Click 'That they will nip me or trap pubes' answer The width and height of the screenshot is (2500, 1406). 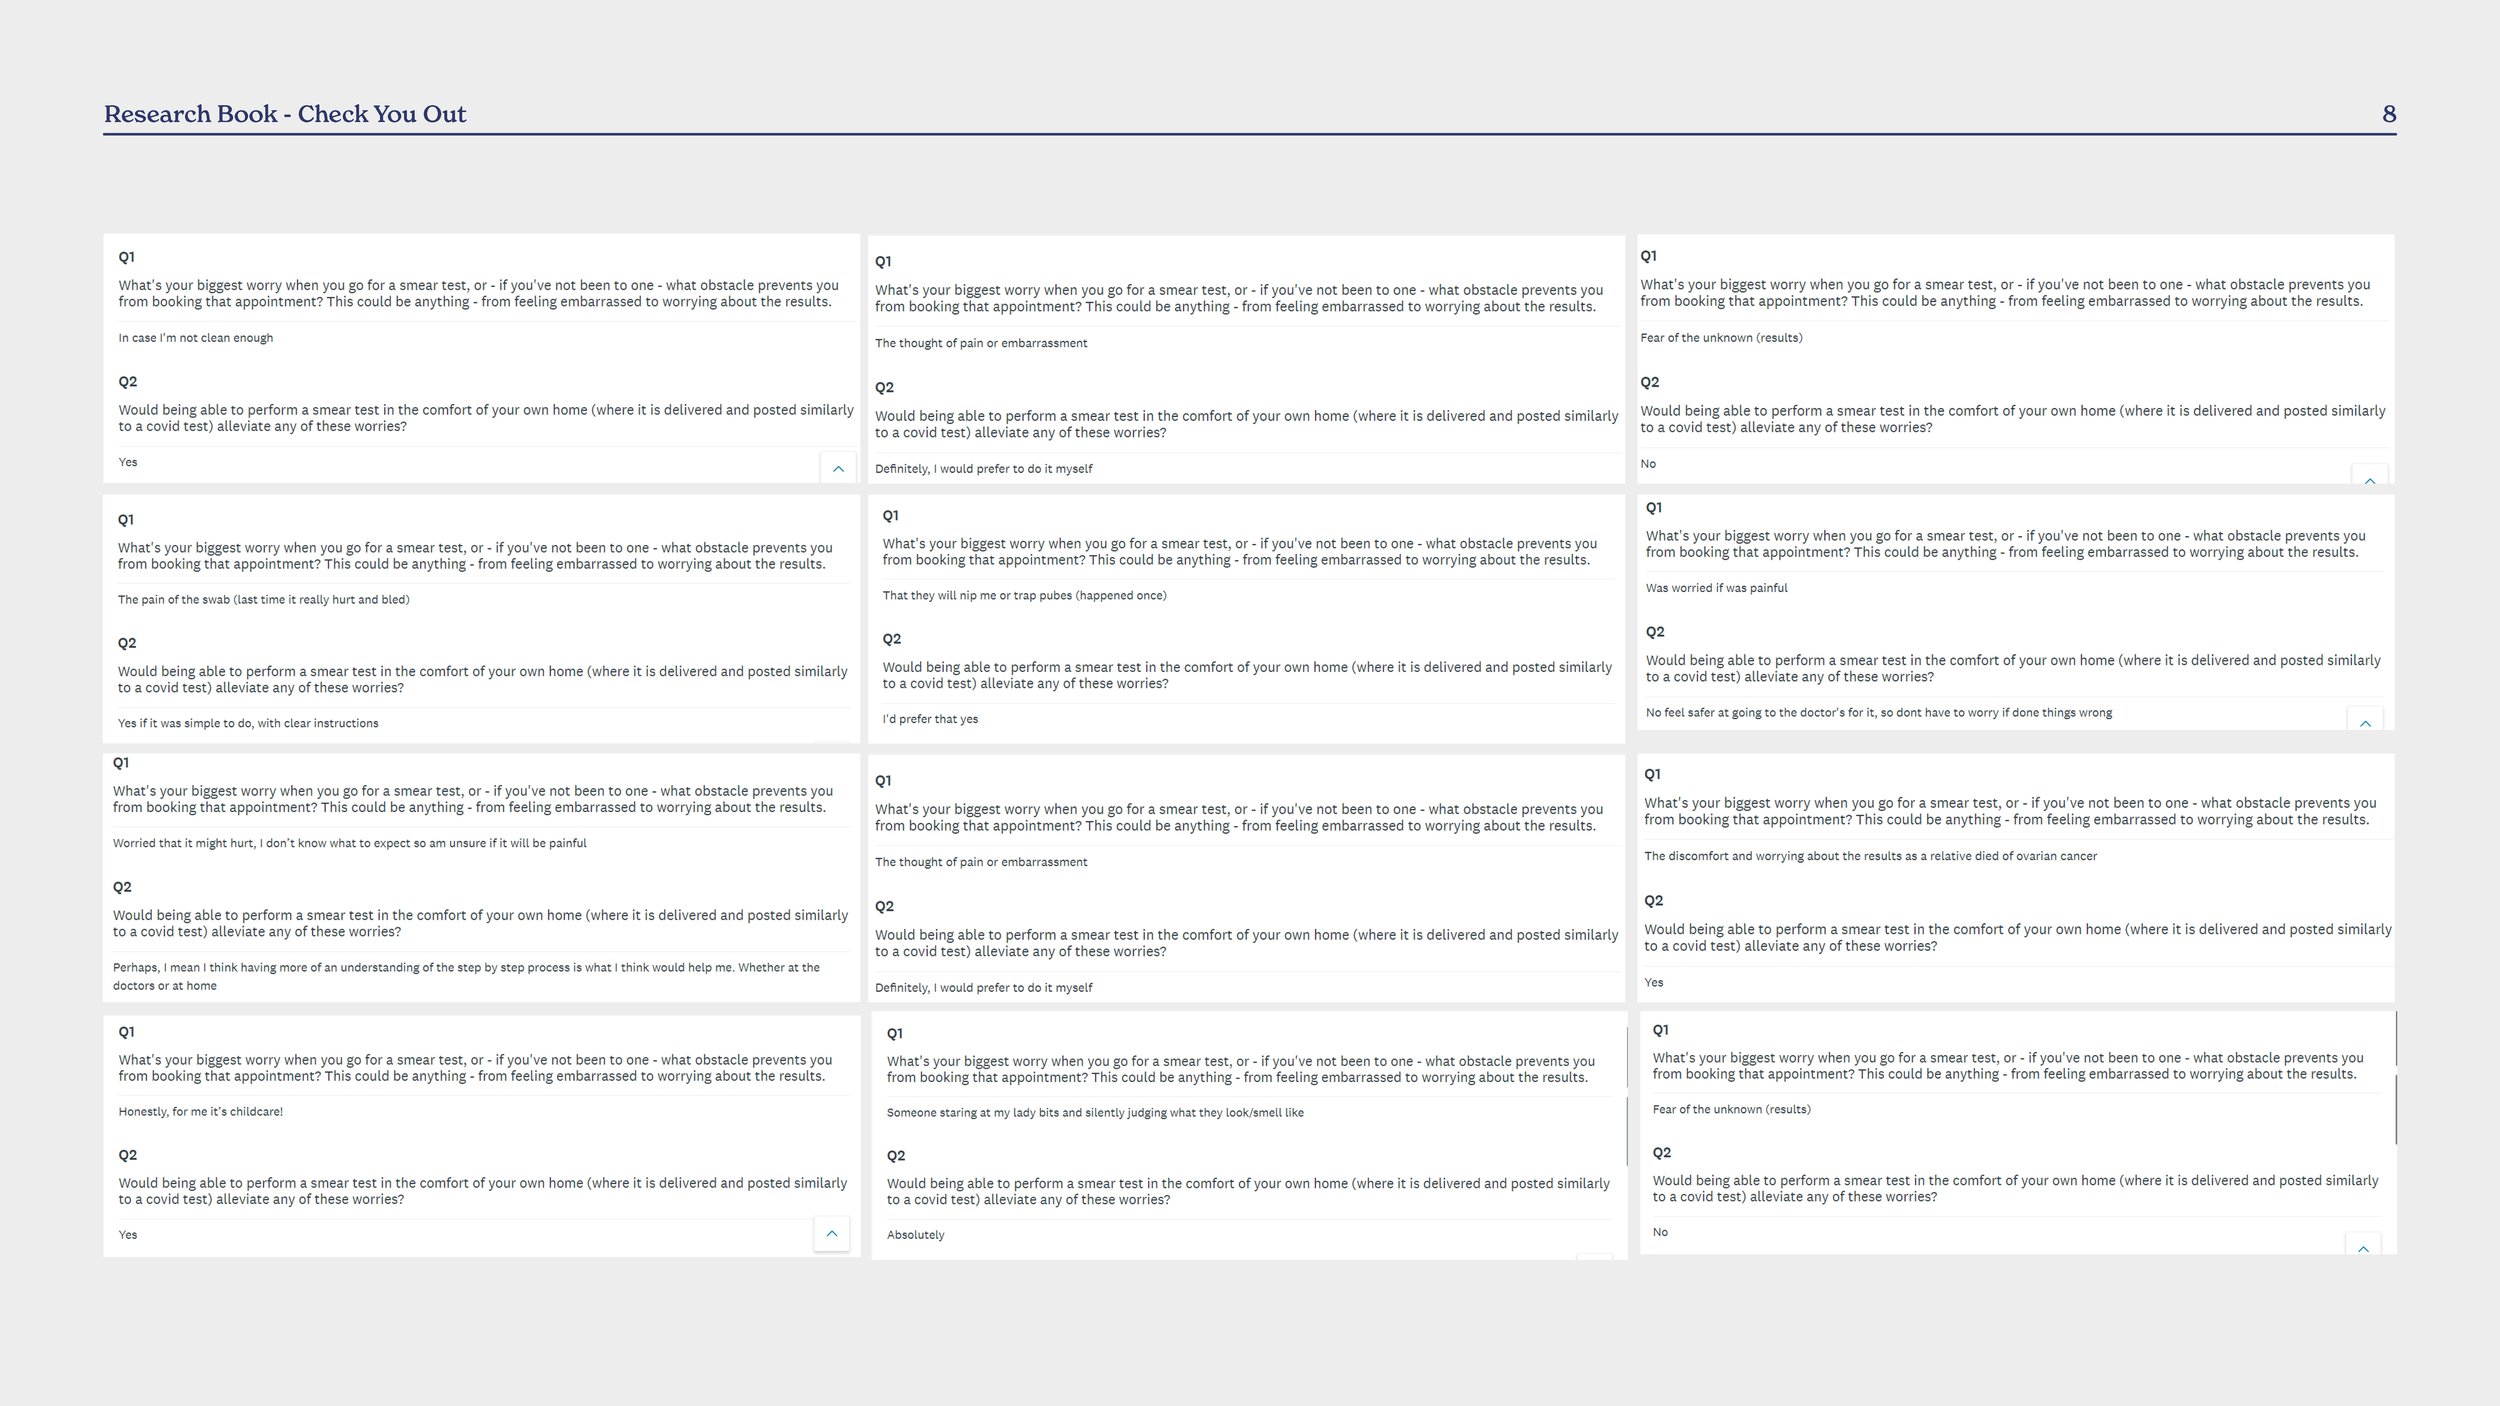click(x=1025, y=596)
